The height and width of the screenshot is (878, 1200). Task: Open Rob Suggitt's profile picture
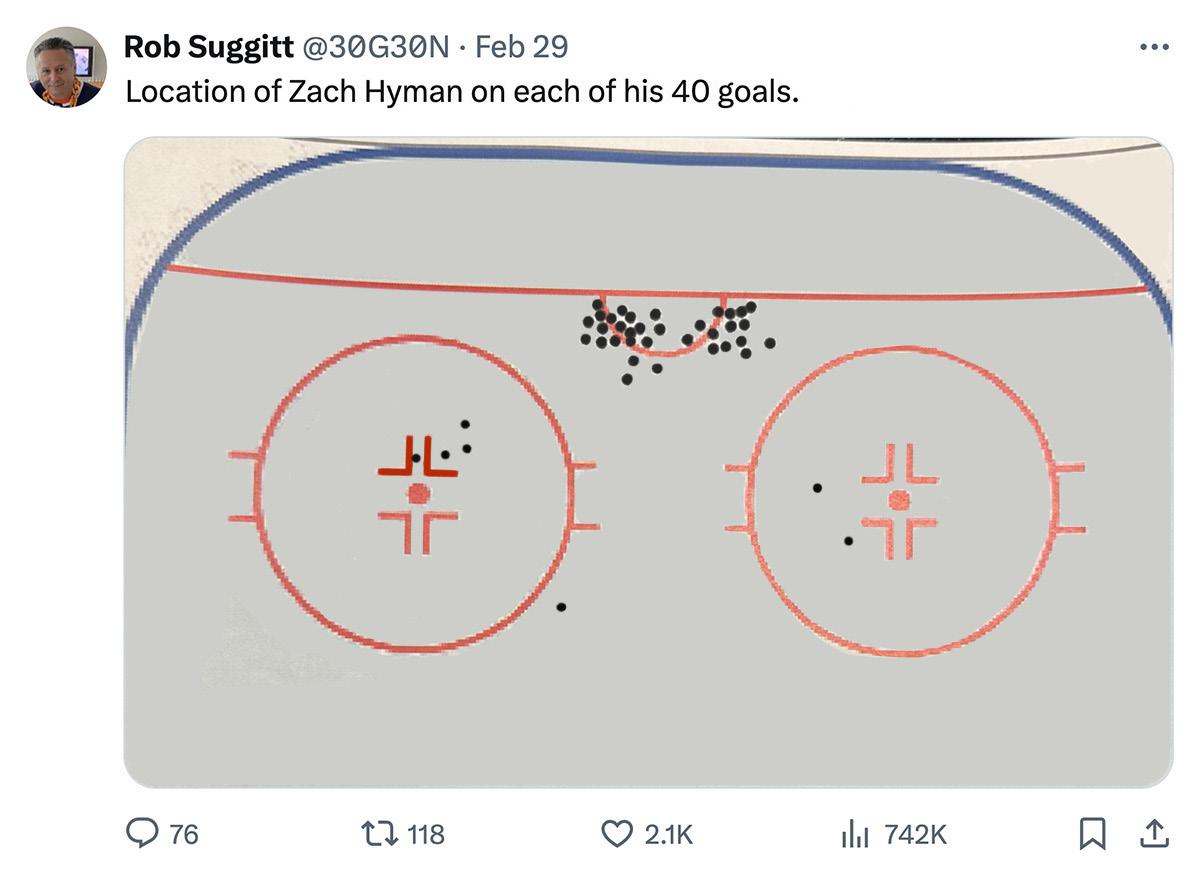click(66, 67)
